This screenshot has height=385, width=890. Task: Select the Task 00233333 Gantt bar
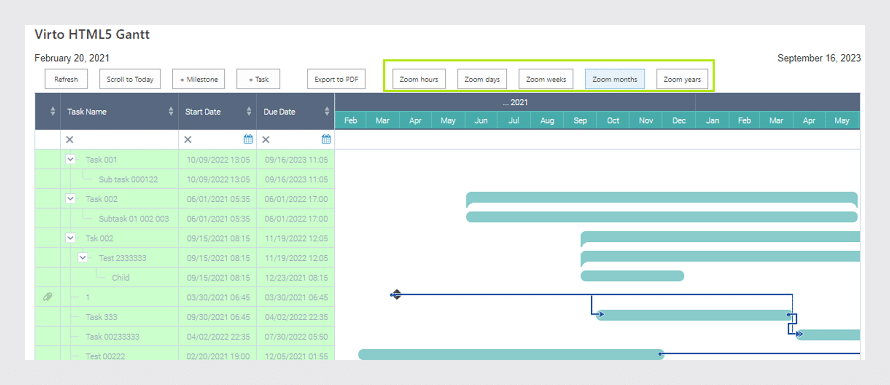click(828, 335)
